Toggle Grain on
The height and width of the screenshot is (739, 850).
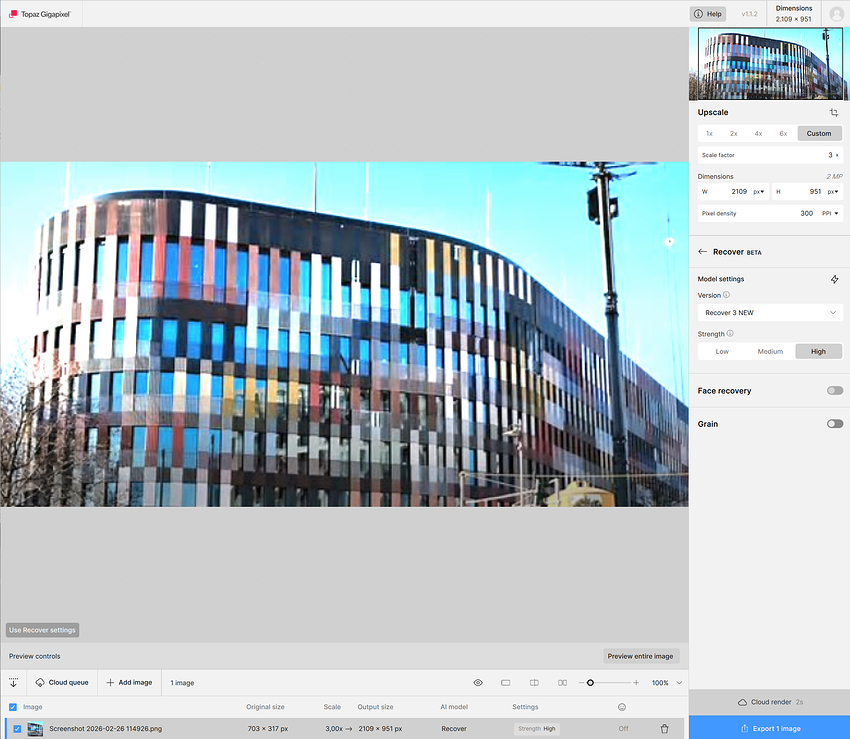835,423
